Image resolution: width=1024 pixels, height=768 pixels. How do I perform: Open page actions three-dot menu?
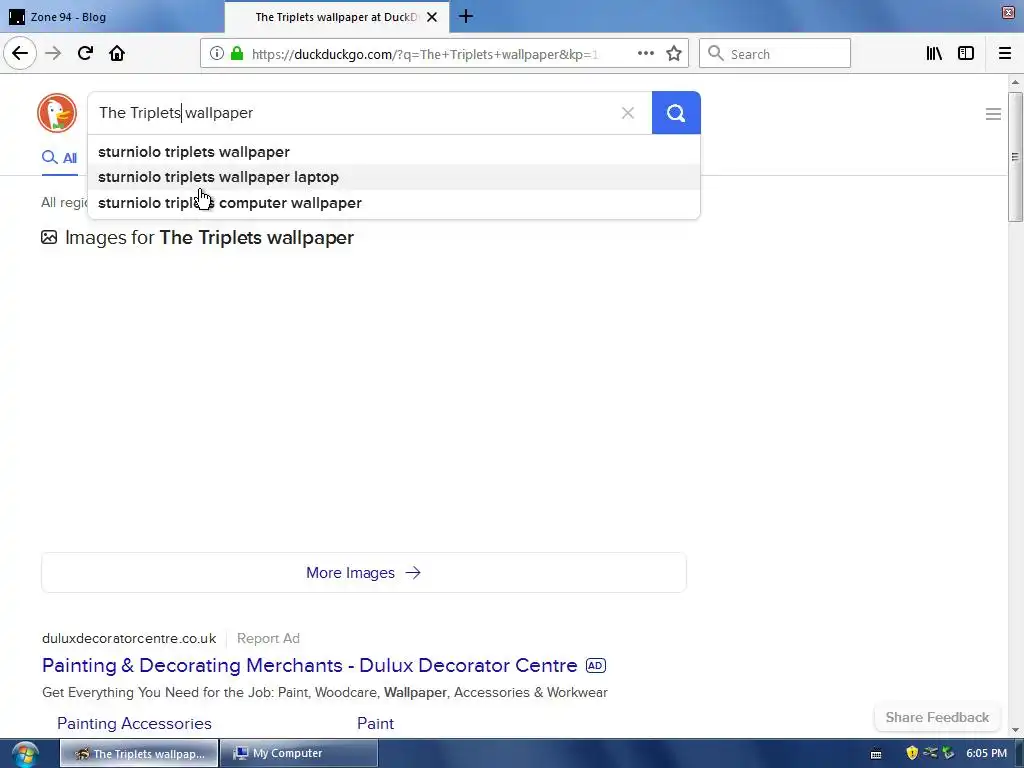point(645,54)
